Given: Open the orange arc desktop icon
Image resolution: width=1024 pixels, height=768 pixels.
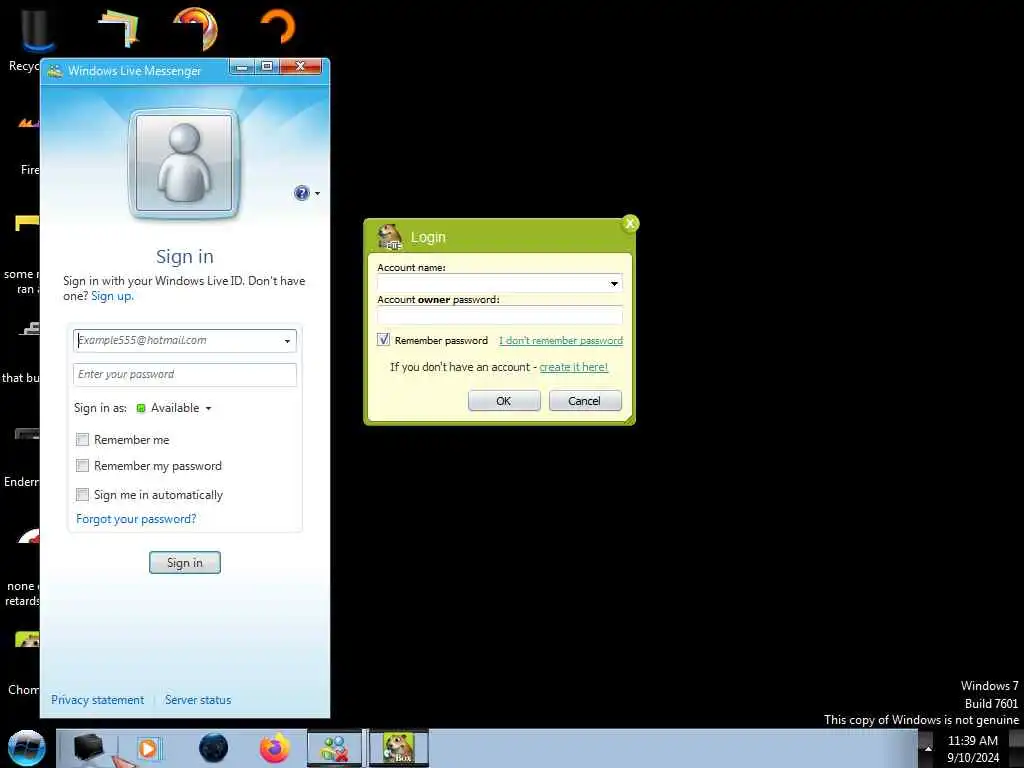Looking at the screenshot, I should pyautogui.click(x=278, y=27).
